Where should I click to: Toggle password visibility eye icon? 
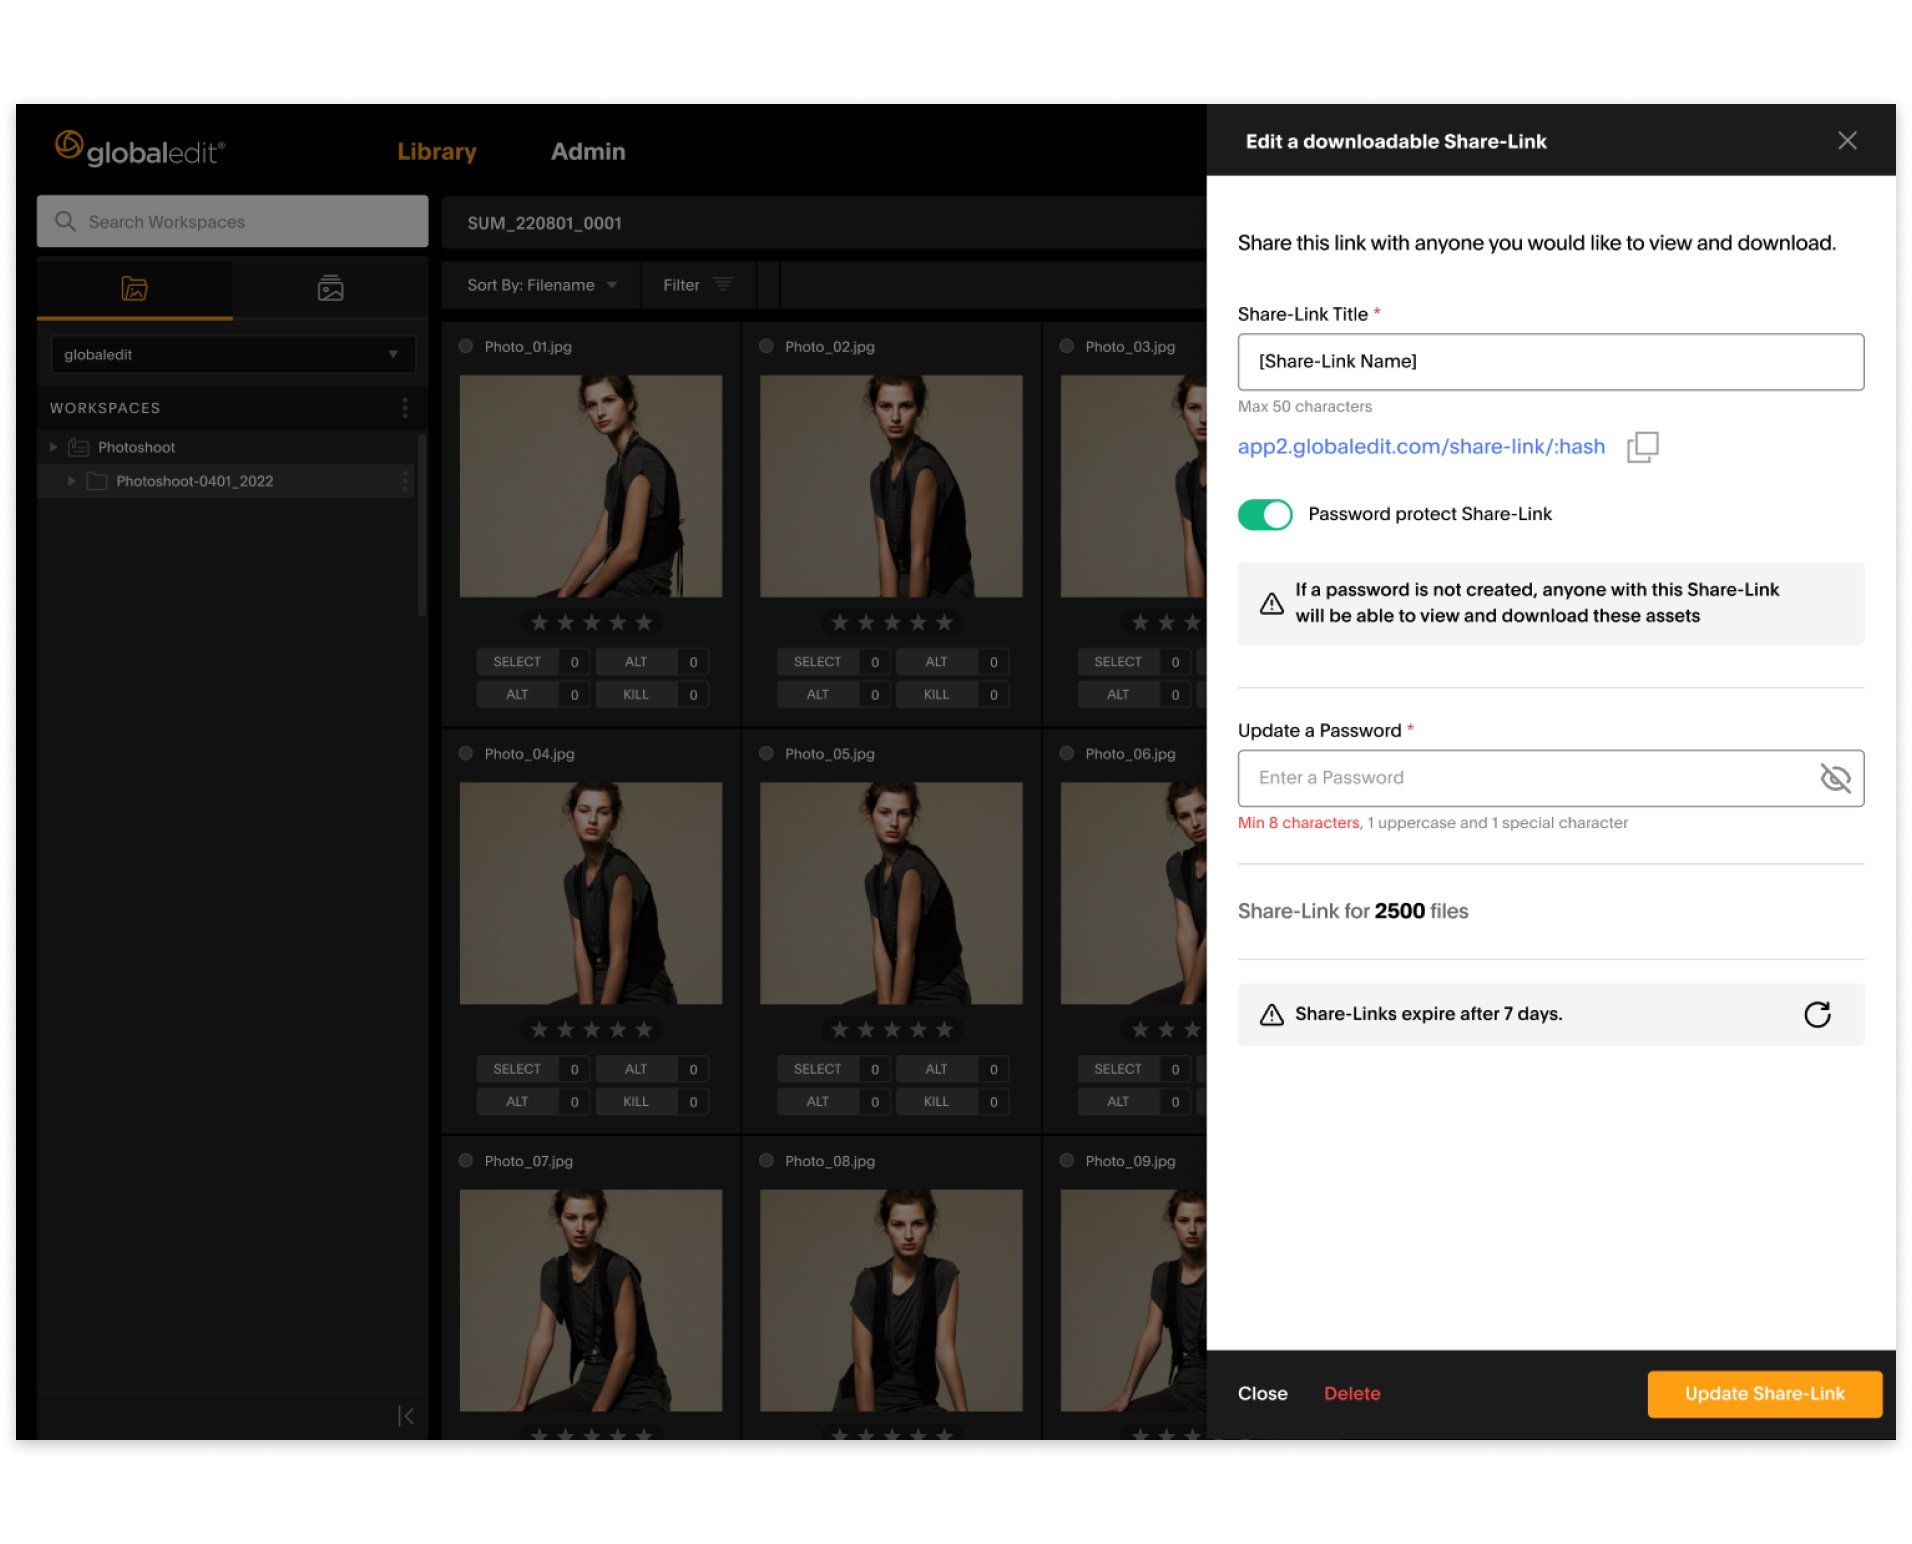(1835, 778)
